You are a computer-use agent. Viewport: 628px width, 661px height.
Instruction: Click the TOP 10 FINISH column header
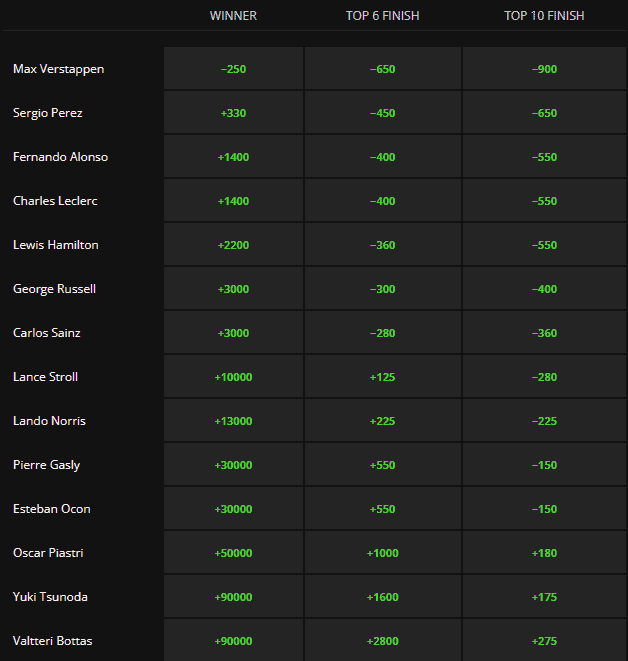pos(544,16)
